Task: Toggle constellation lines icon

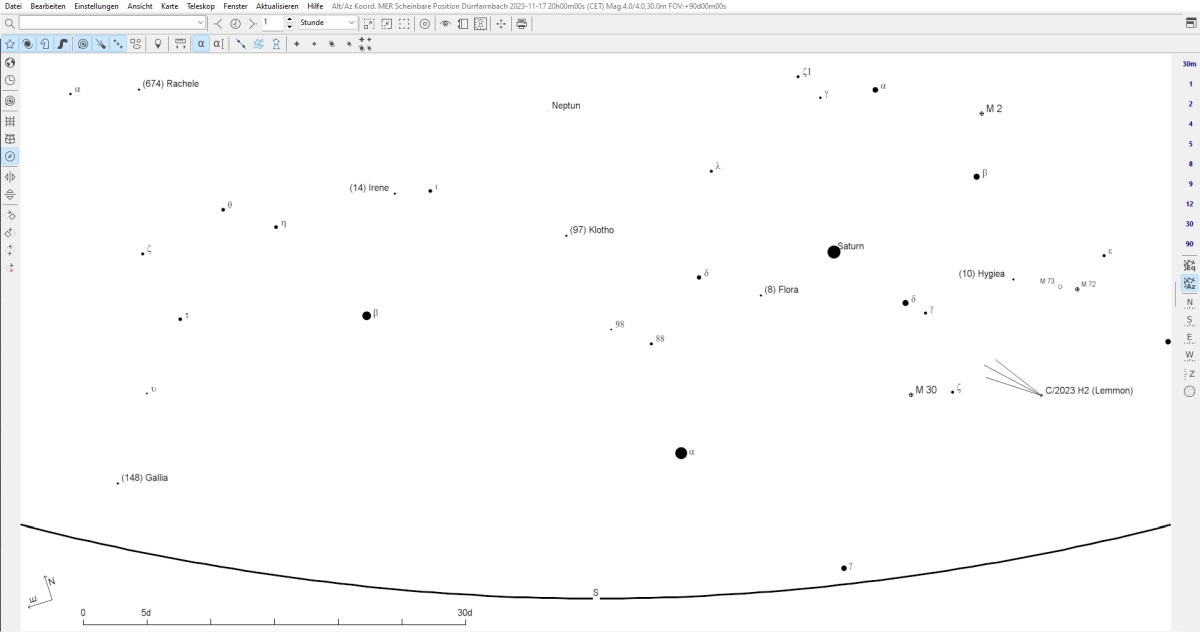Action: [x=241, y=44]
